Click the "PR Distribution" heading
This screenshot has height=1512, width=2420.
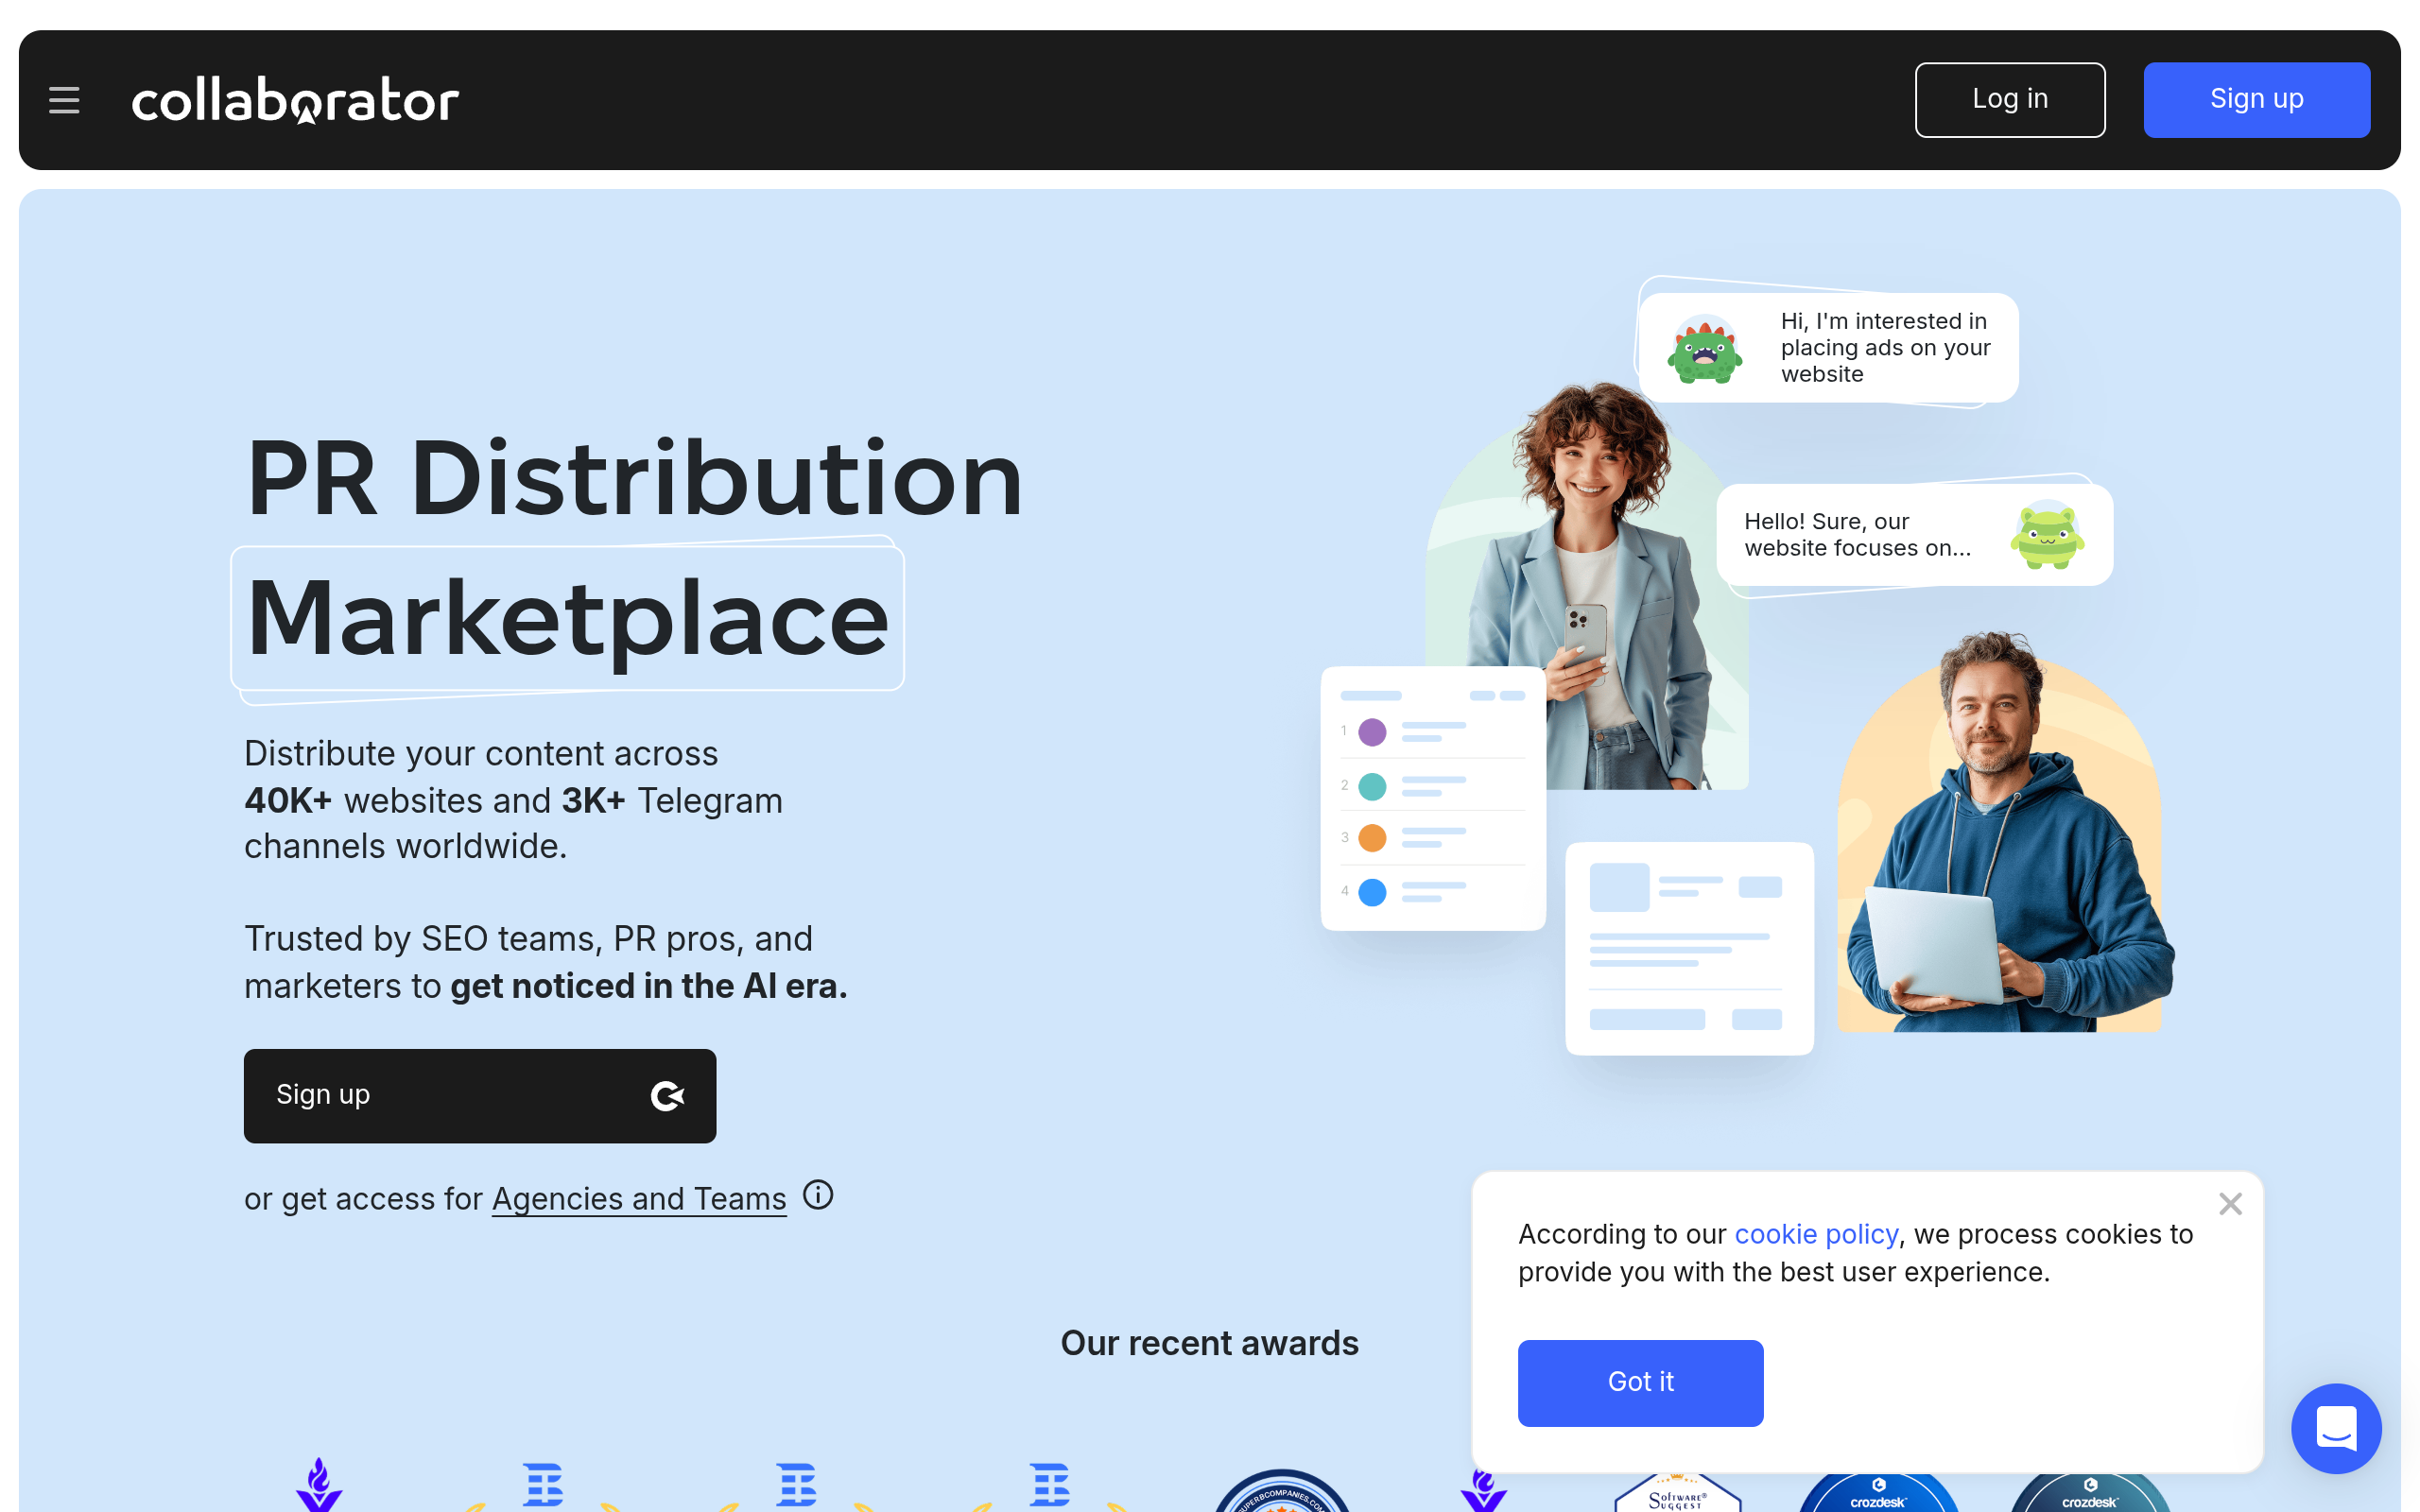(x=635, y=478)
